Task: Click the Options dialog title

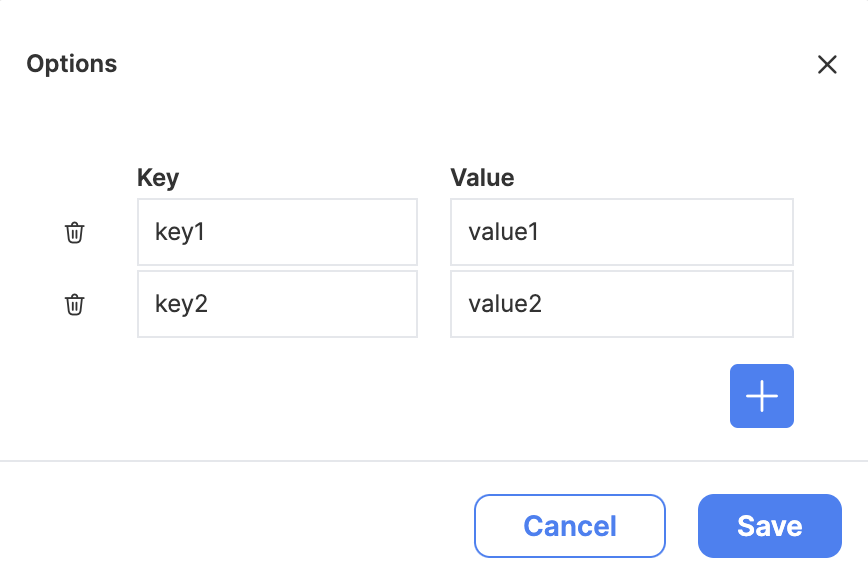Action: (72, 64)
